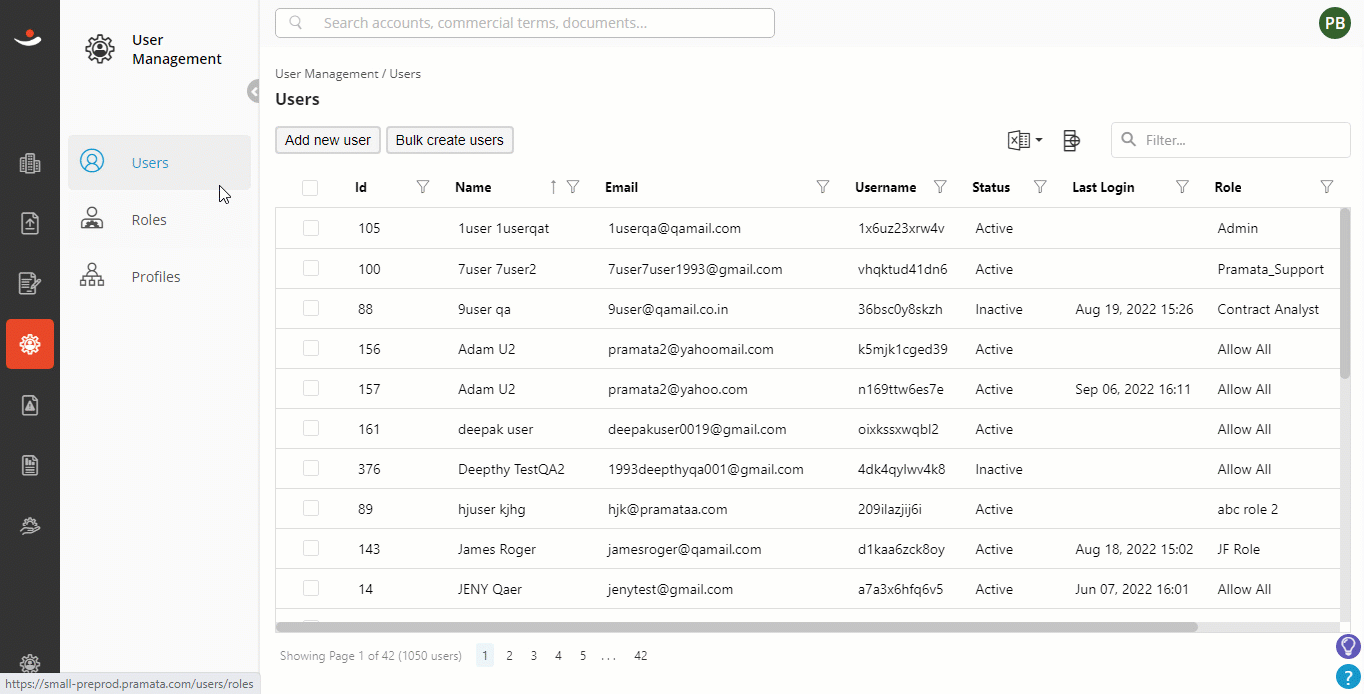This screenshot has height=694, width=1364.
Task: Jump to last page 42
Action: pyautogui.click(x=641, y=656)
